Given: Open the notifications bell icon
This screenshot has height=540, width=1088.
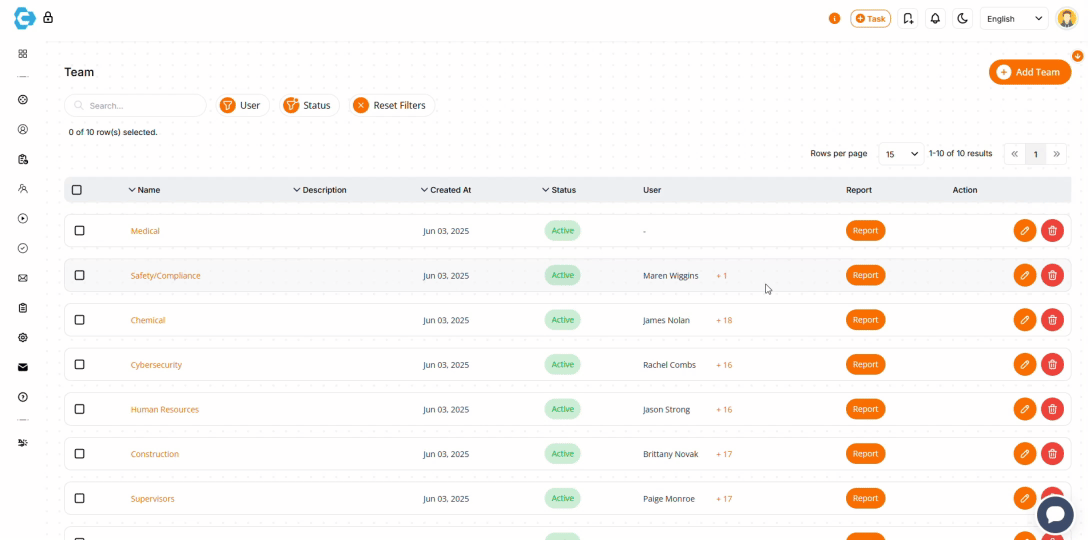Looking at the screenshot, I should click(935, 18).
